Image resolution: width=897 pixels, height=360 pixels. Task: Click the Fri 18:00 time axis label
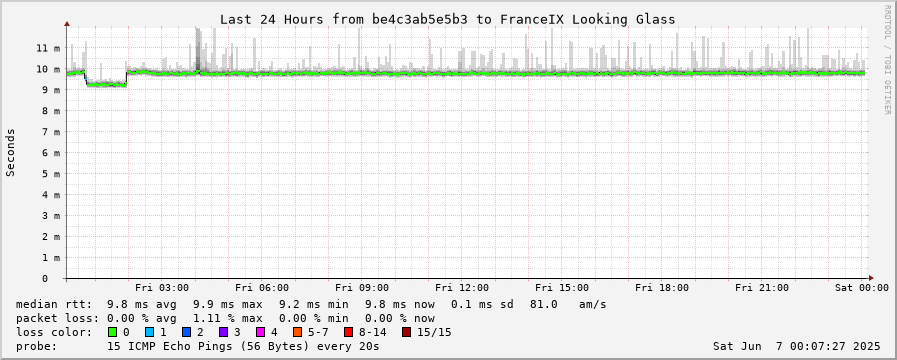(x=662, y=287)
